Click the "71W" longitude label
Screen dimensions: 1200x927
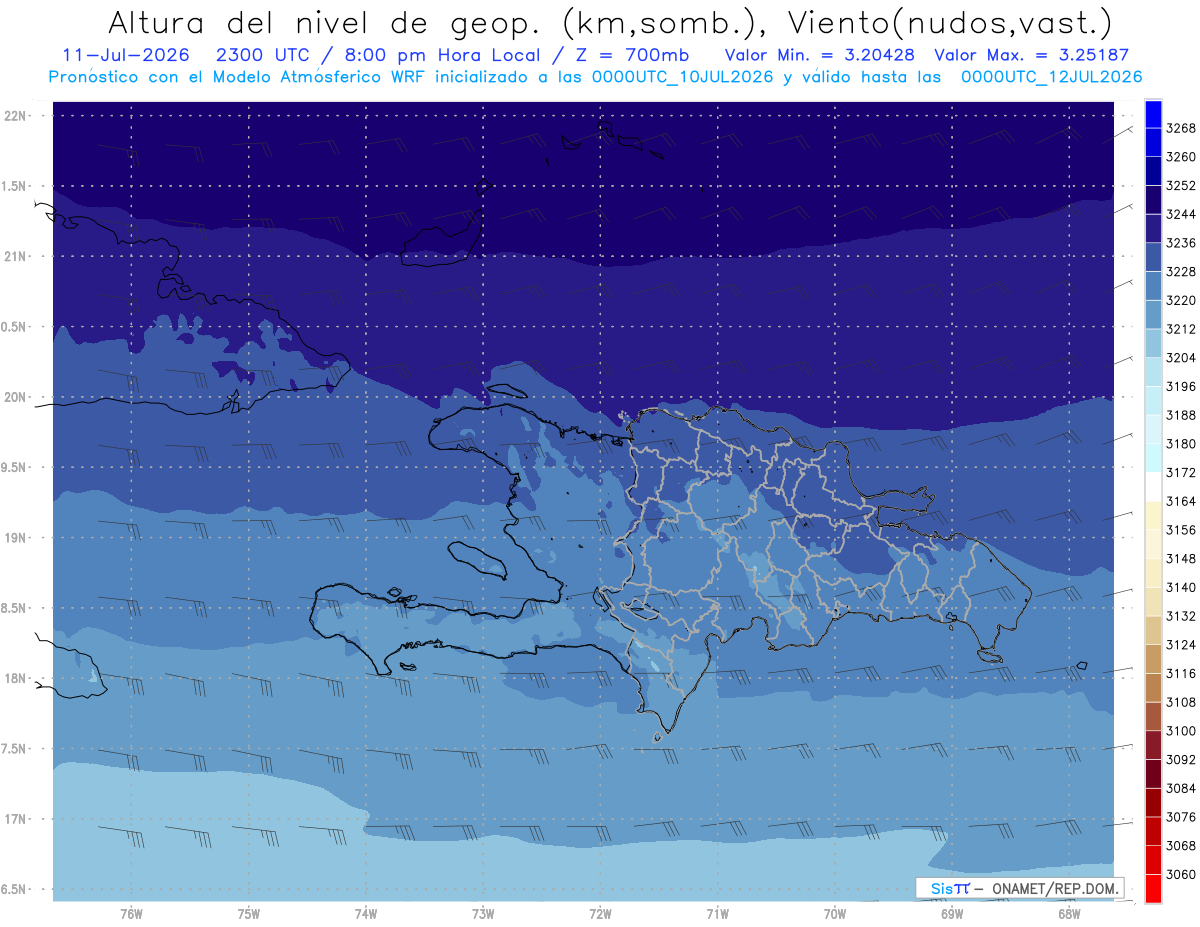point(717,914)
